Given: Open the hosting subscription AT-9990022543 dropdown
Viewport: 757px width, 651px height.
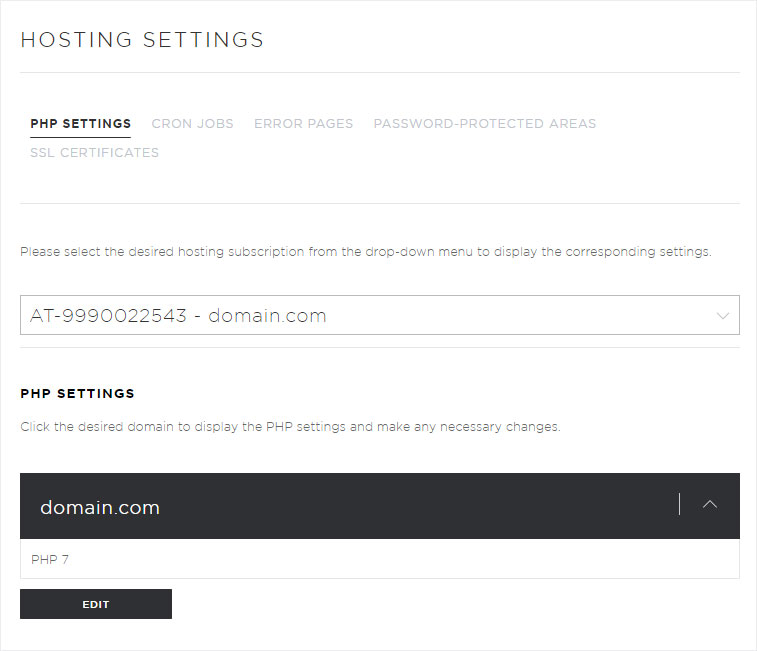Looking at the screenshot, I should click(x=379, y=315).
